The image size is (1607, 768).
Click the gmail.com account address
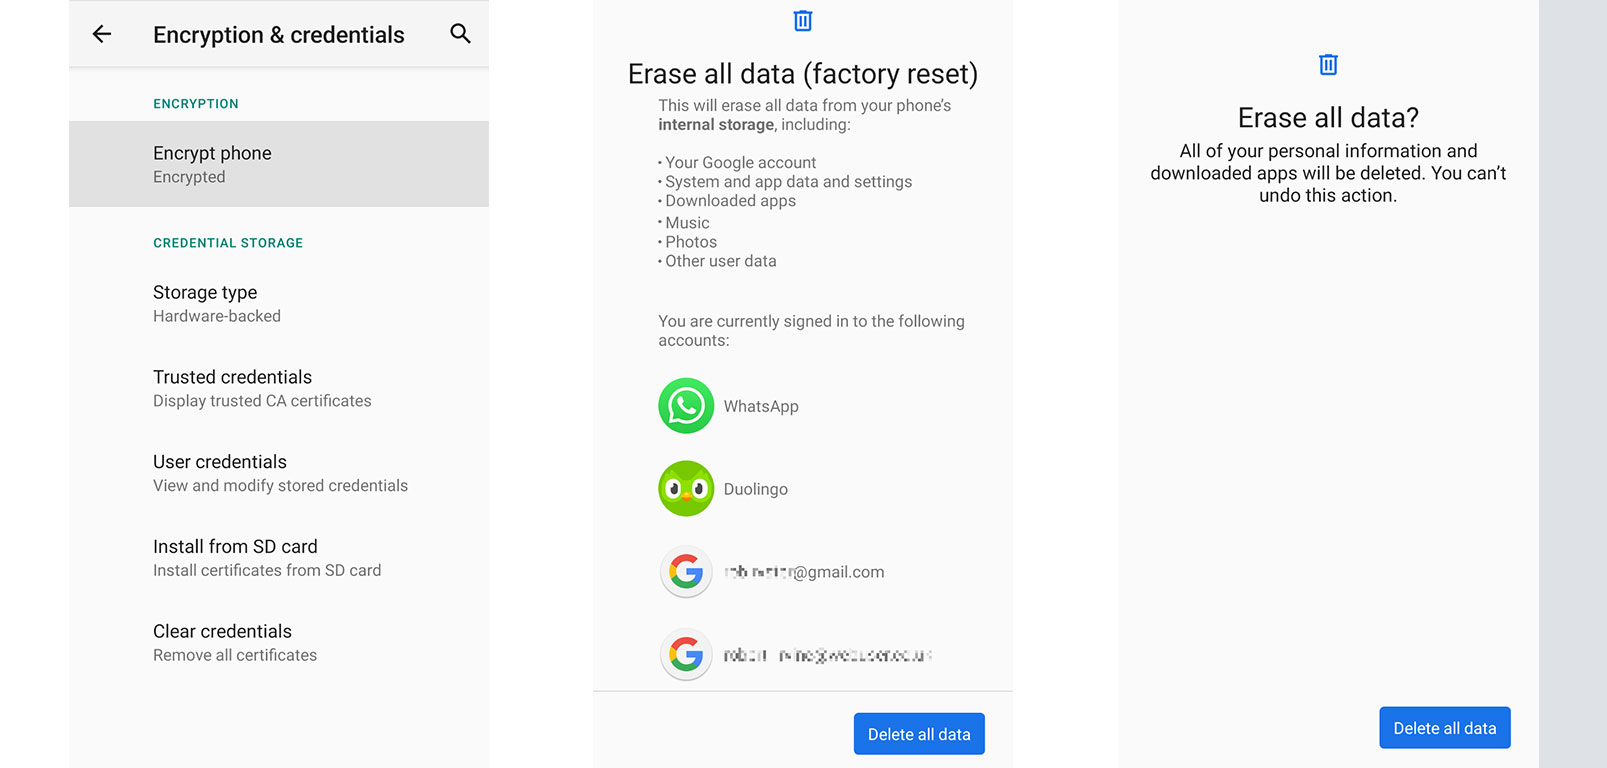804,572
